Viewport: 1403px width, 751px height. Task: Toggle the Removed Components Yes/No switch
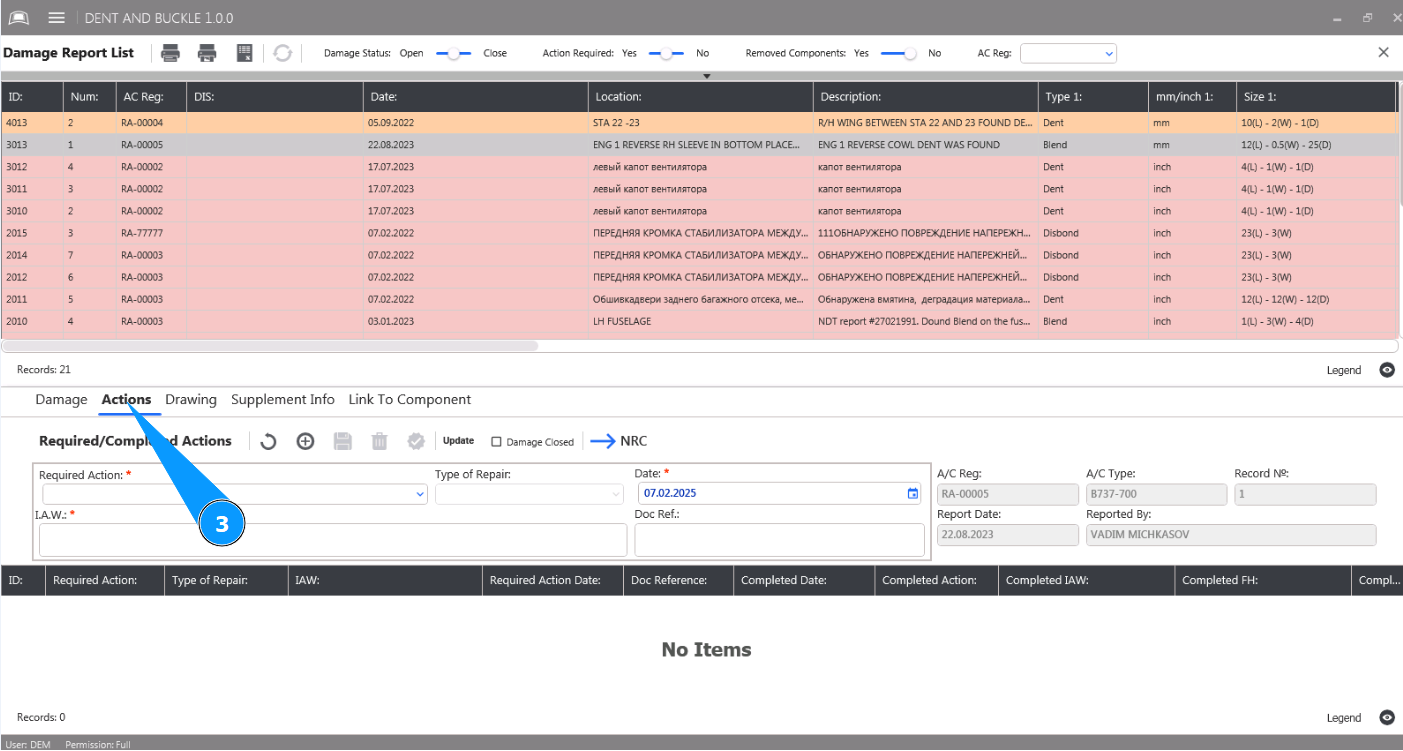[x=899, y=54]
